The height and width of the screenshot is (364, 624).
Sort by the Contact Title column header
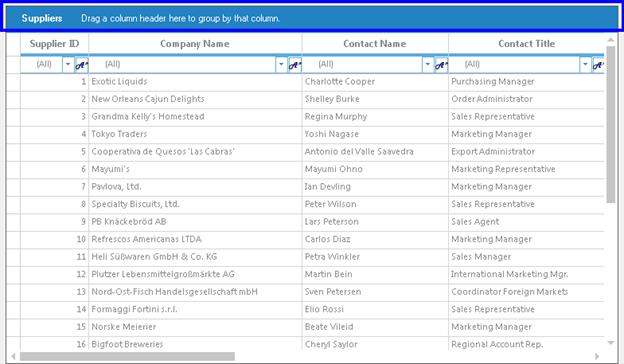tap(526, 44)
